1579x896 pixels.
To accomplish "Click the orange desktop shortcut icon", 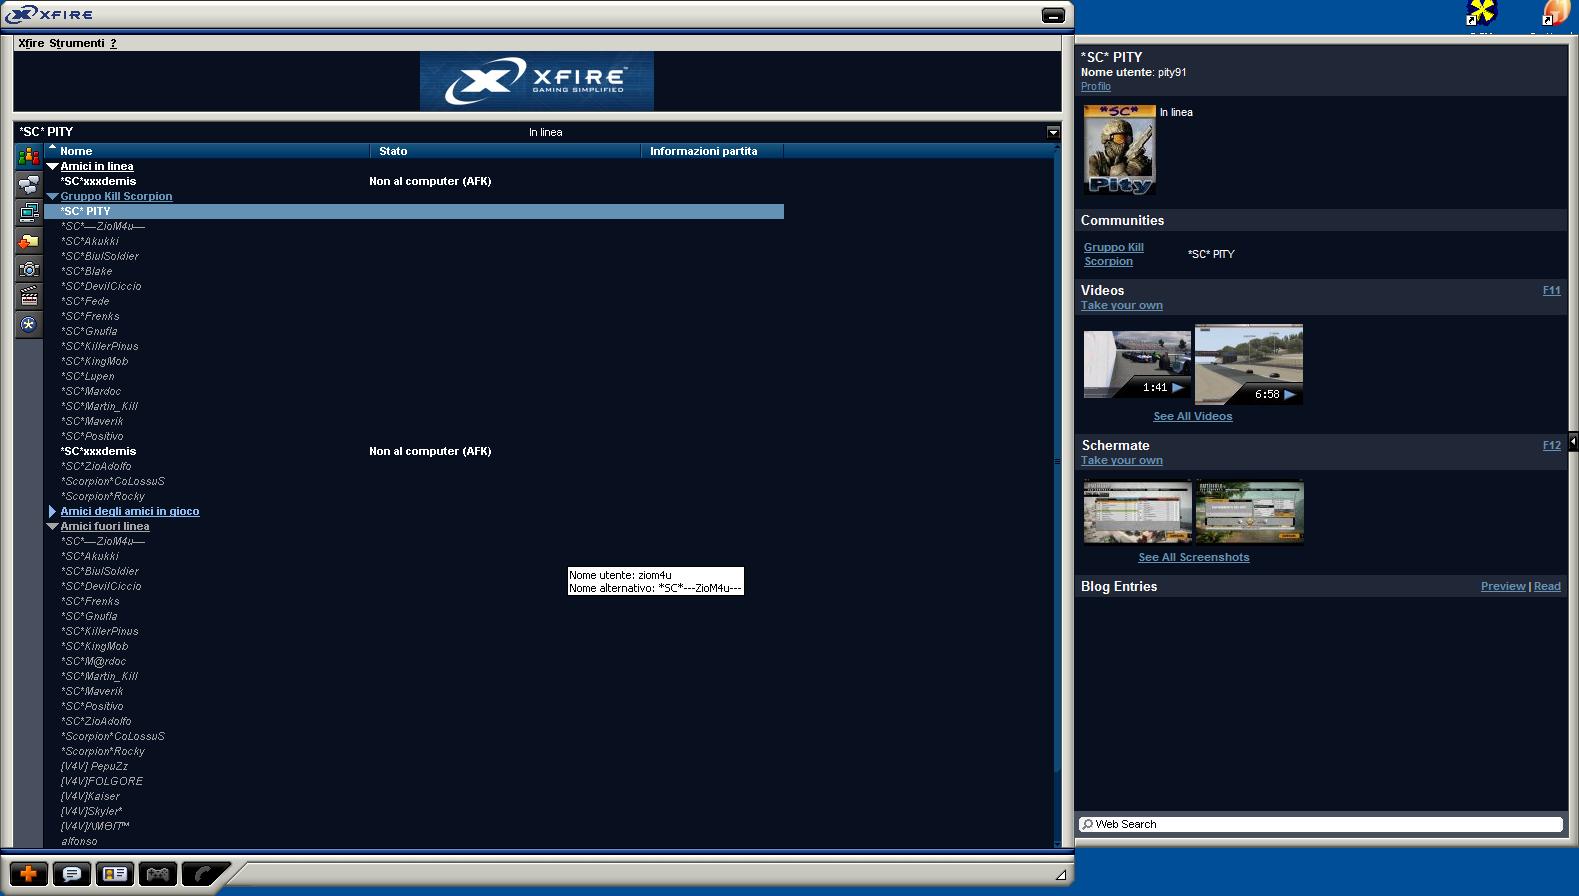I will point(1556,13).
